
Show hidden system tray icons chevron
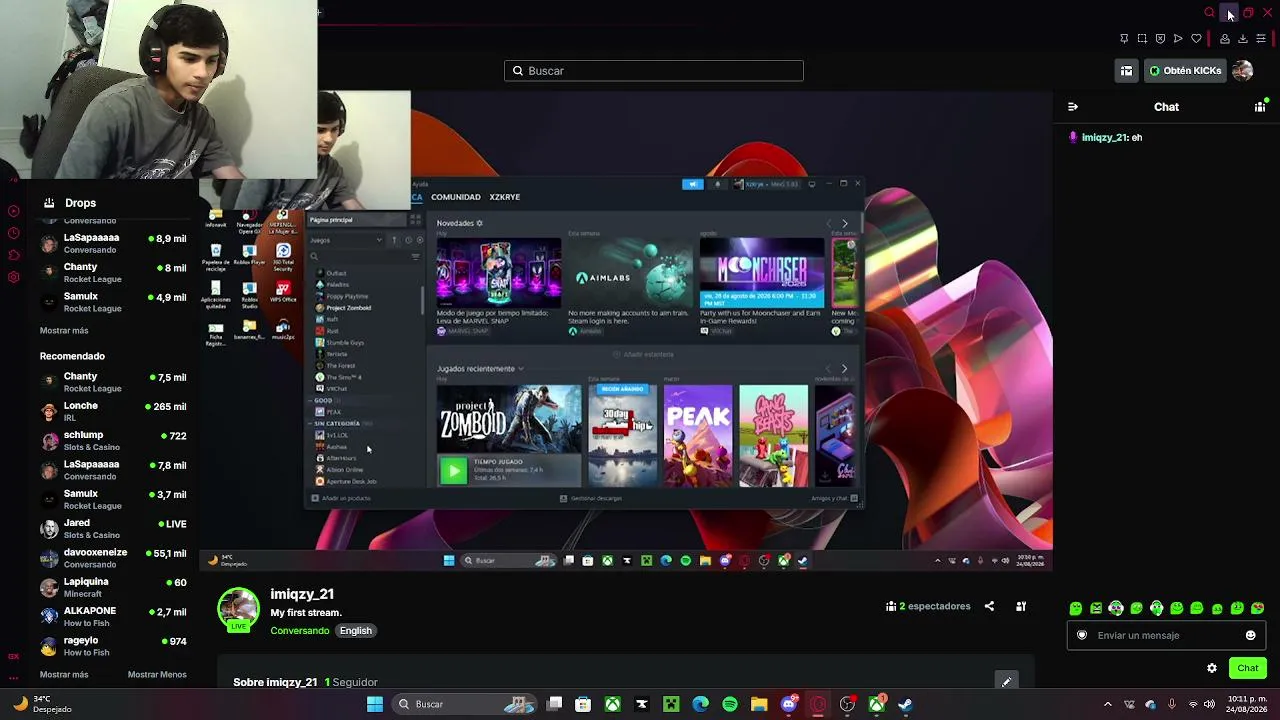[1107, 704]
